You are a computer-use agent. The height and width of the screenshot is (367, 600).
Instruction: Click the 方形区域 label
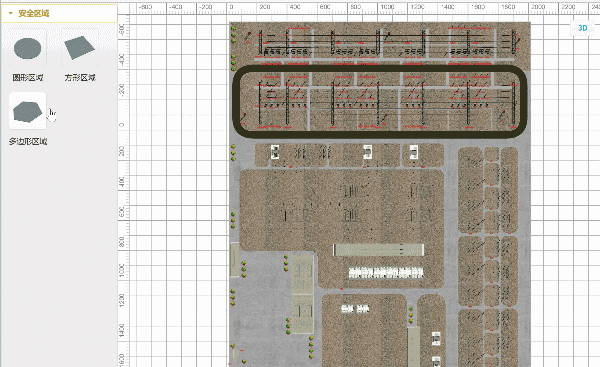[80, 78]
